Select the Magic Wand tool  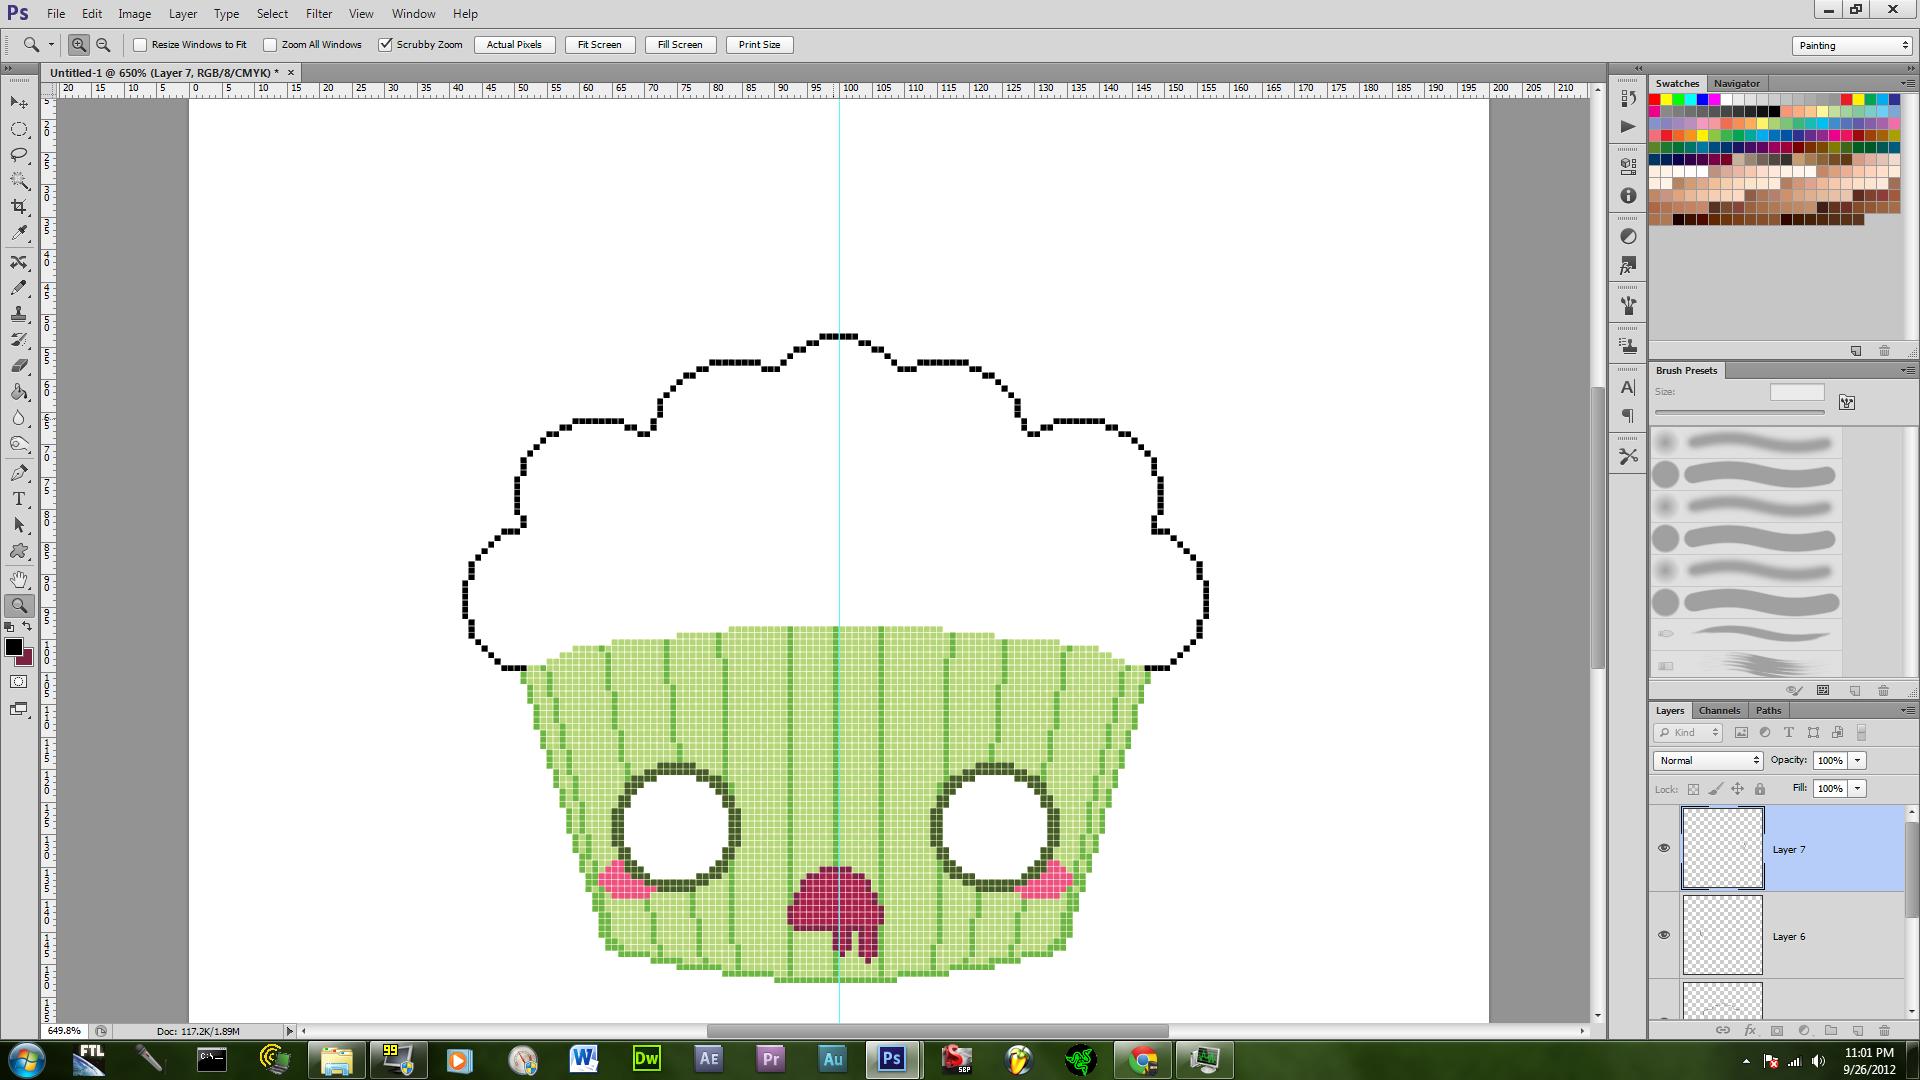pyautogui.click(x=19, y=181)
